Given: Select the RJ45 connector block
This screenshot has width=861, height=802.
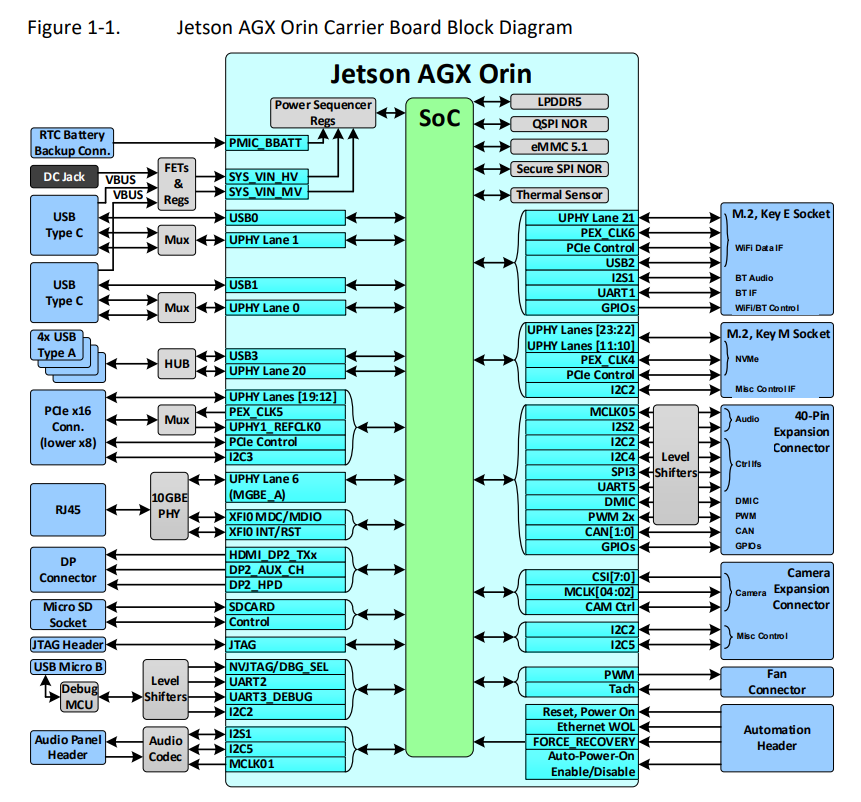Looking at the screenshot, I should 68,510.
